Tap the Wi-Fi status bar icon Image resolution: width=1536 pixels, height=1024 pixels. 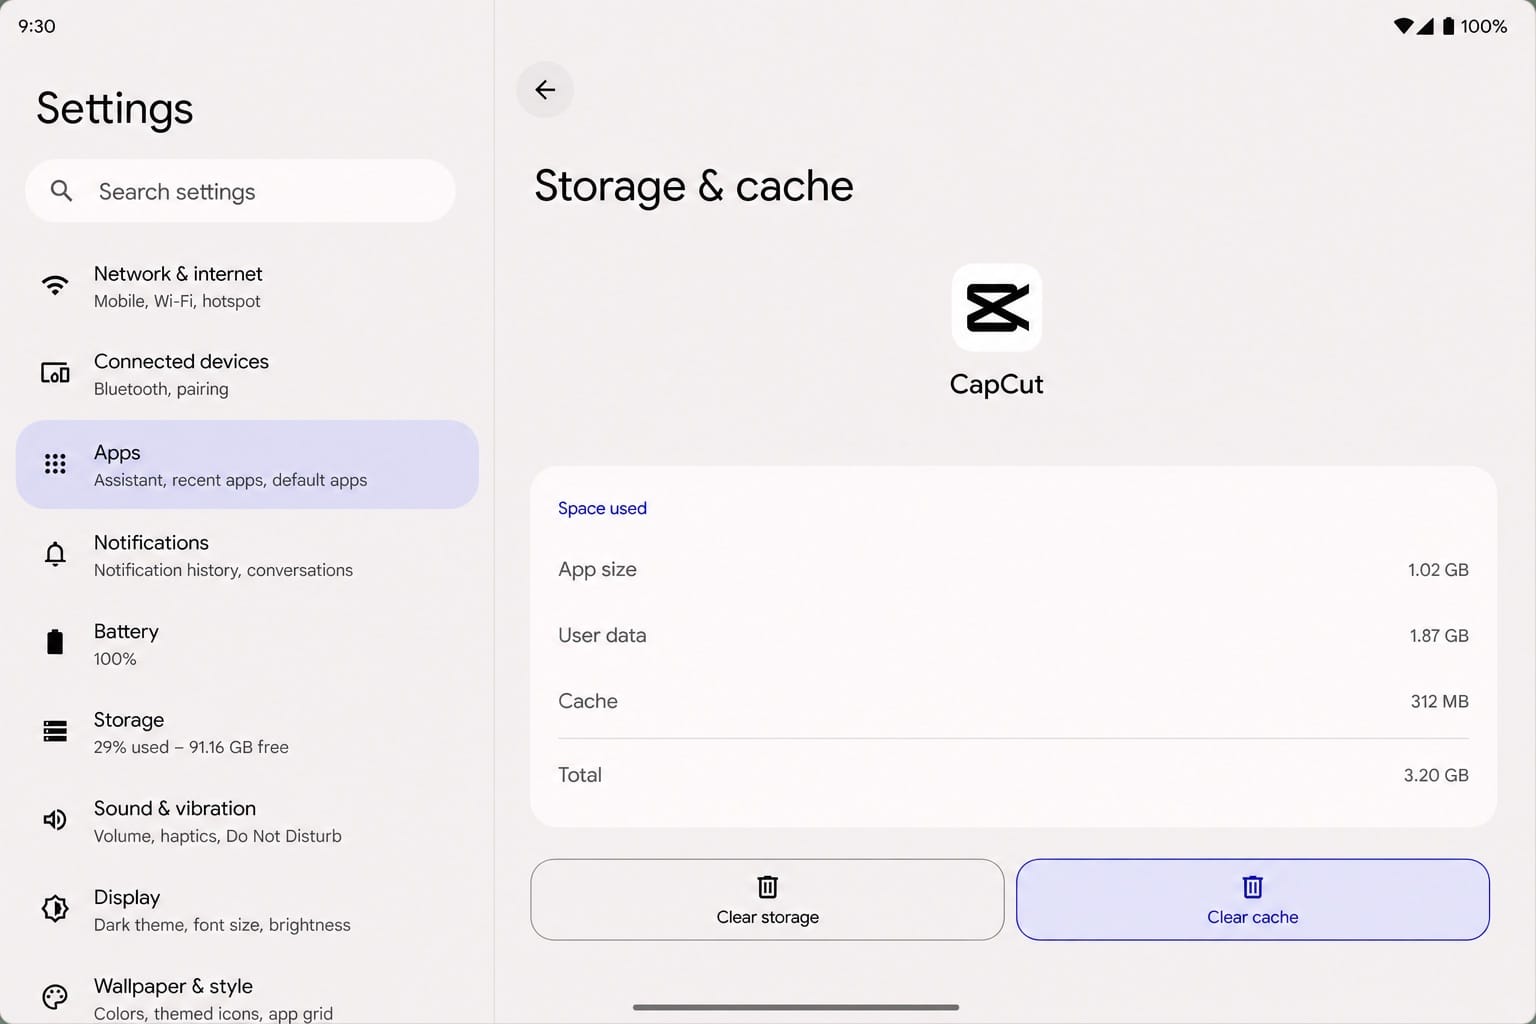coord(1404,26)
